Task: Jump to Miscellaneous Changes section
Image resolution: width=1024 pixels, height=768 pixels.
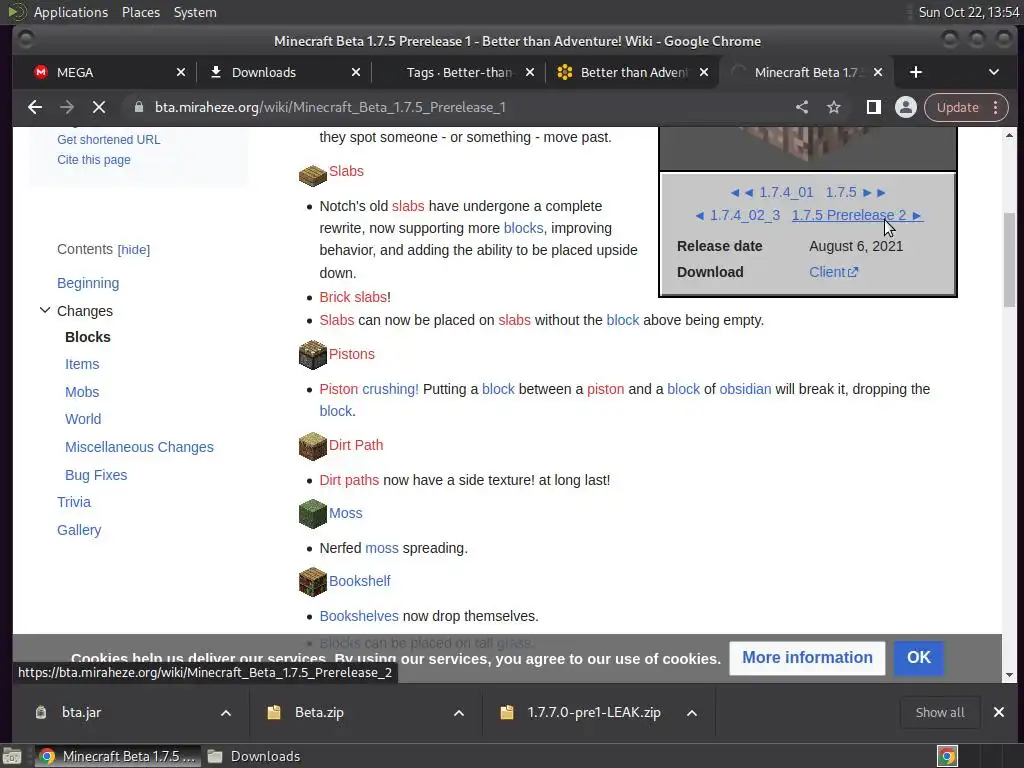Action: coord(139,447)
